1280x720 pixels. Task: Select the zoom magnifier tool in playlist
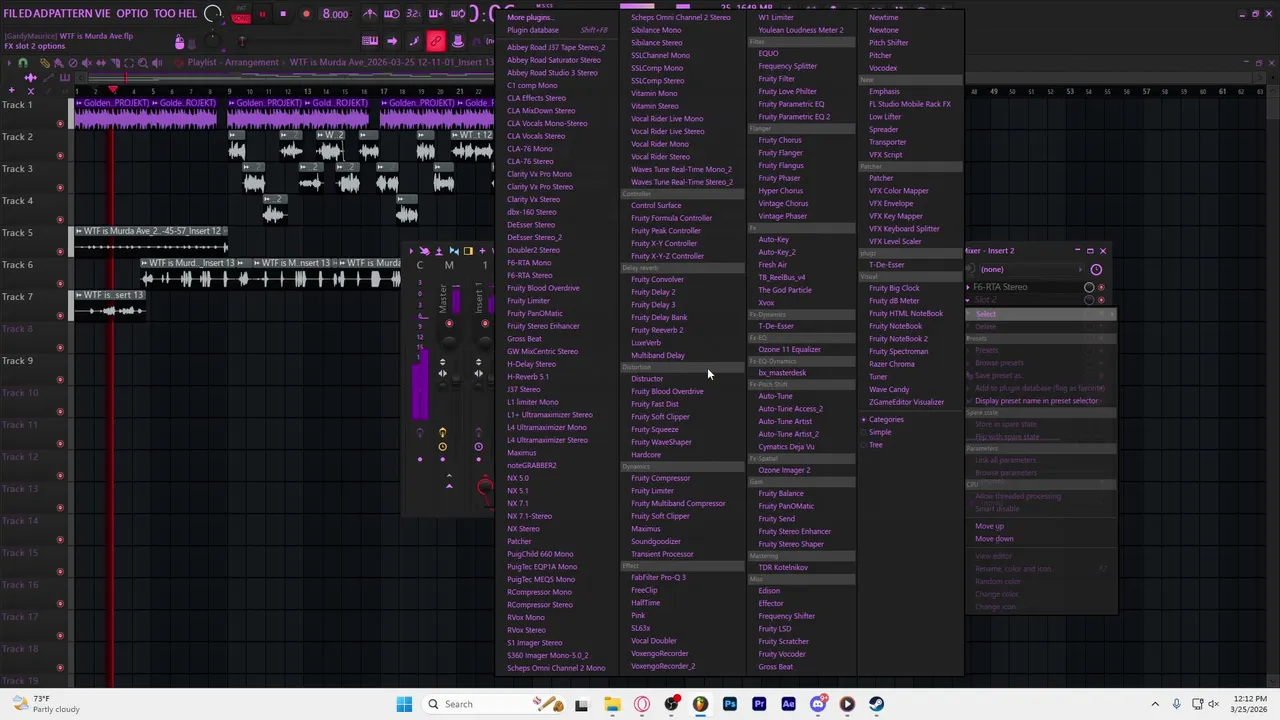pyautogui.click(x=145, y=63)
